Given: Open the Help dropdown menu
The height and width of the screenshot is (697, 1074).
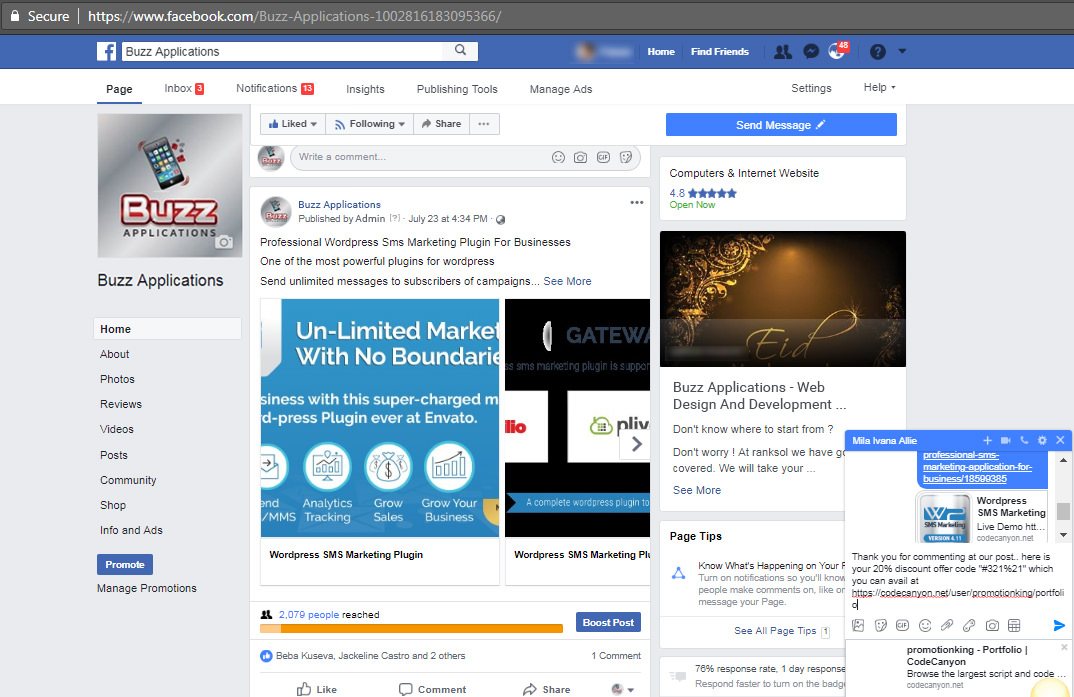Looking at the screenshot, I should tap(879, 88).
